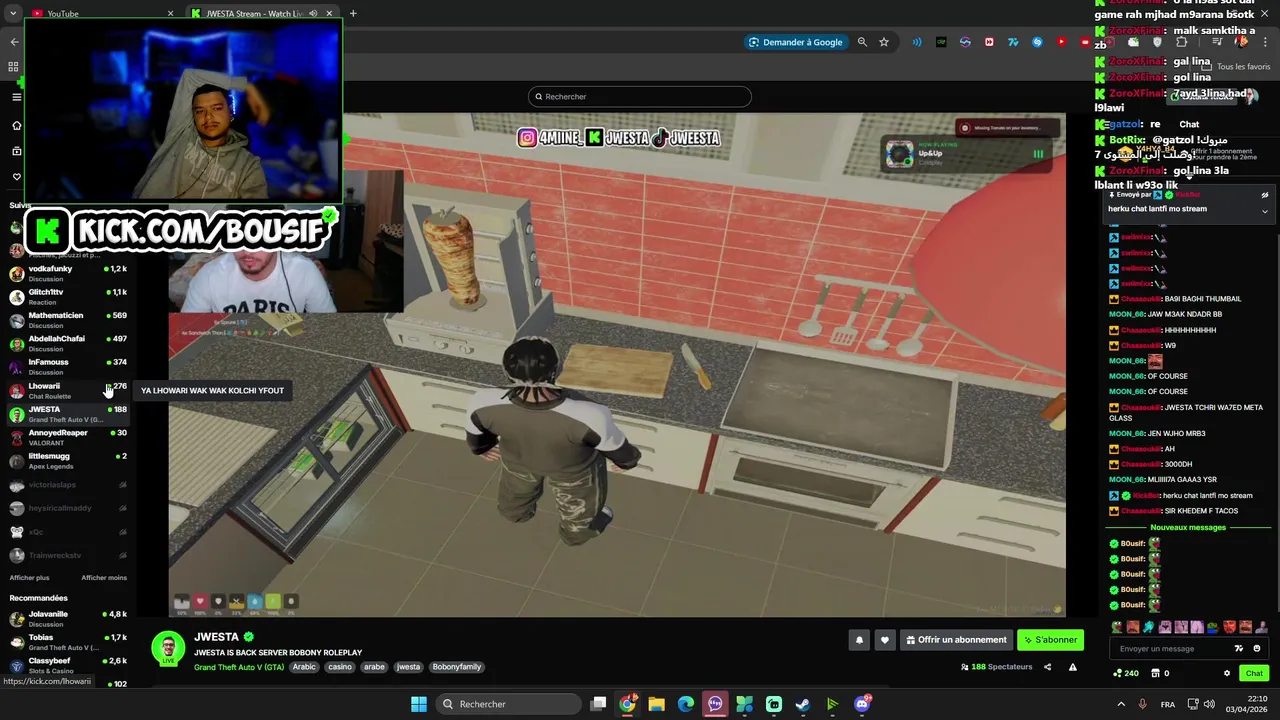Switch to the YouTube browser tab
This screenshot has height=720, width=1280.
click(x=98, y=13)
